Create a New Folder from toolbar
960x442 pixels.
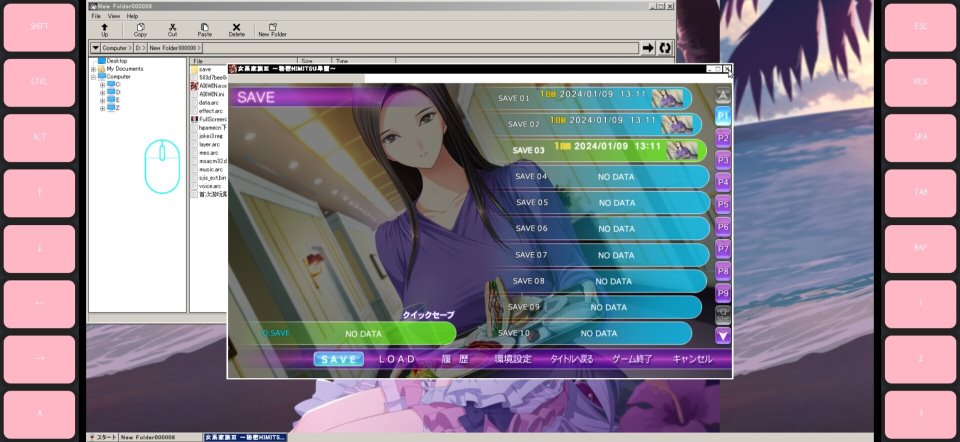click(x=272, y=30)
